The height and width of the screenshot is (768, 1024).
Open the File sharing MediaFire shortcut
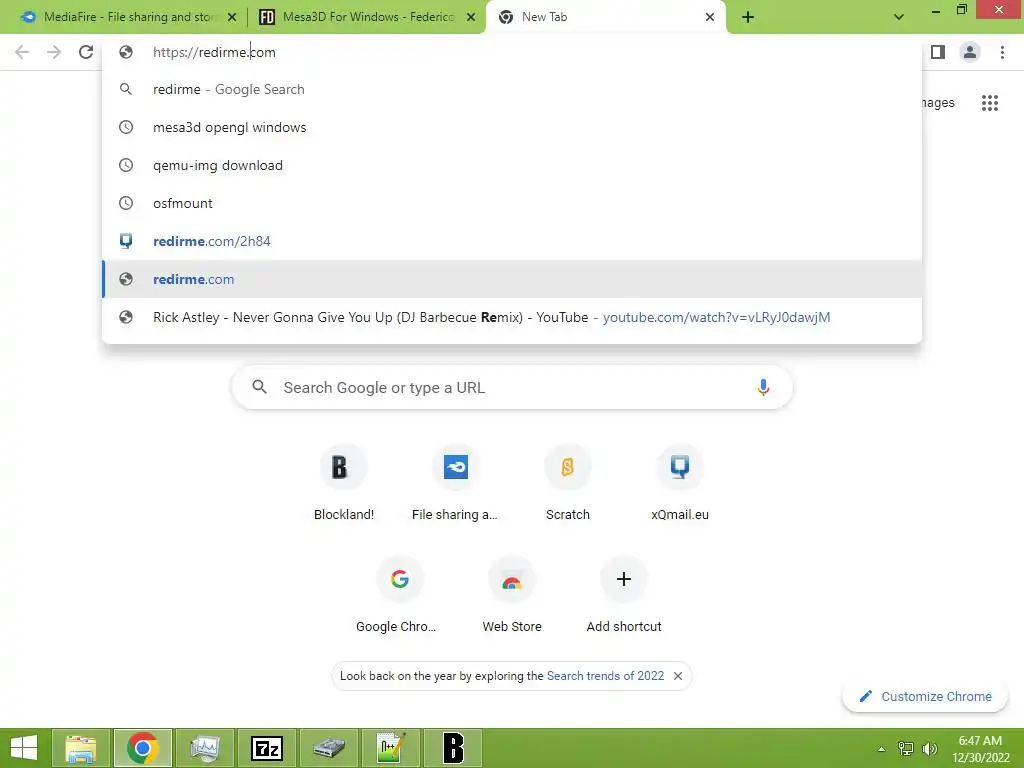coord(455,483)
